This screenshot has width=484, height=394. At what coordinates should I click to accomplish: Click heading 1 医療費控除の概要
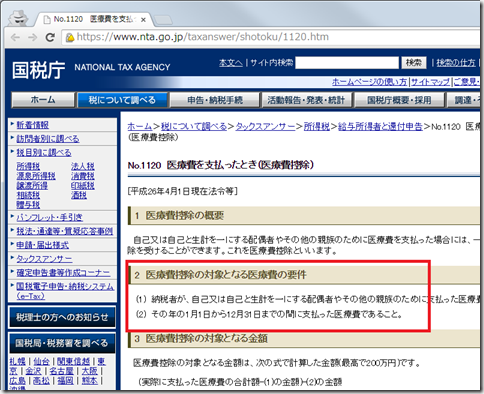pos(179,216)
